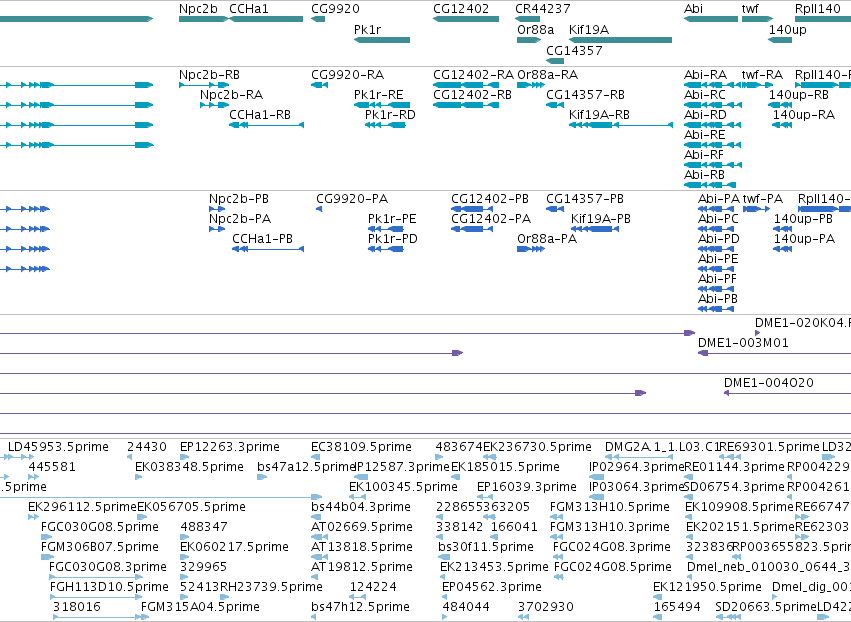Click the CG9920-PA protein label
This screenshot has height=622, width=851.
tap(352, 199)
